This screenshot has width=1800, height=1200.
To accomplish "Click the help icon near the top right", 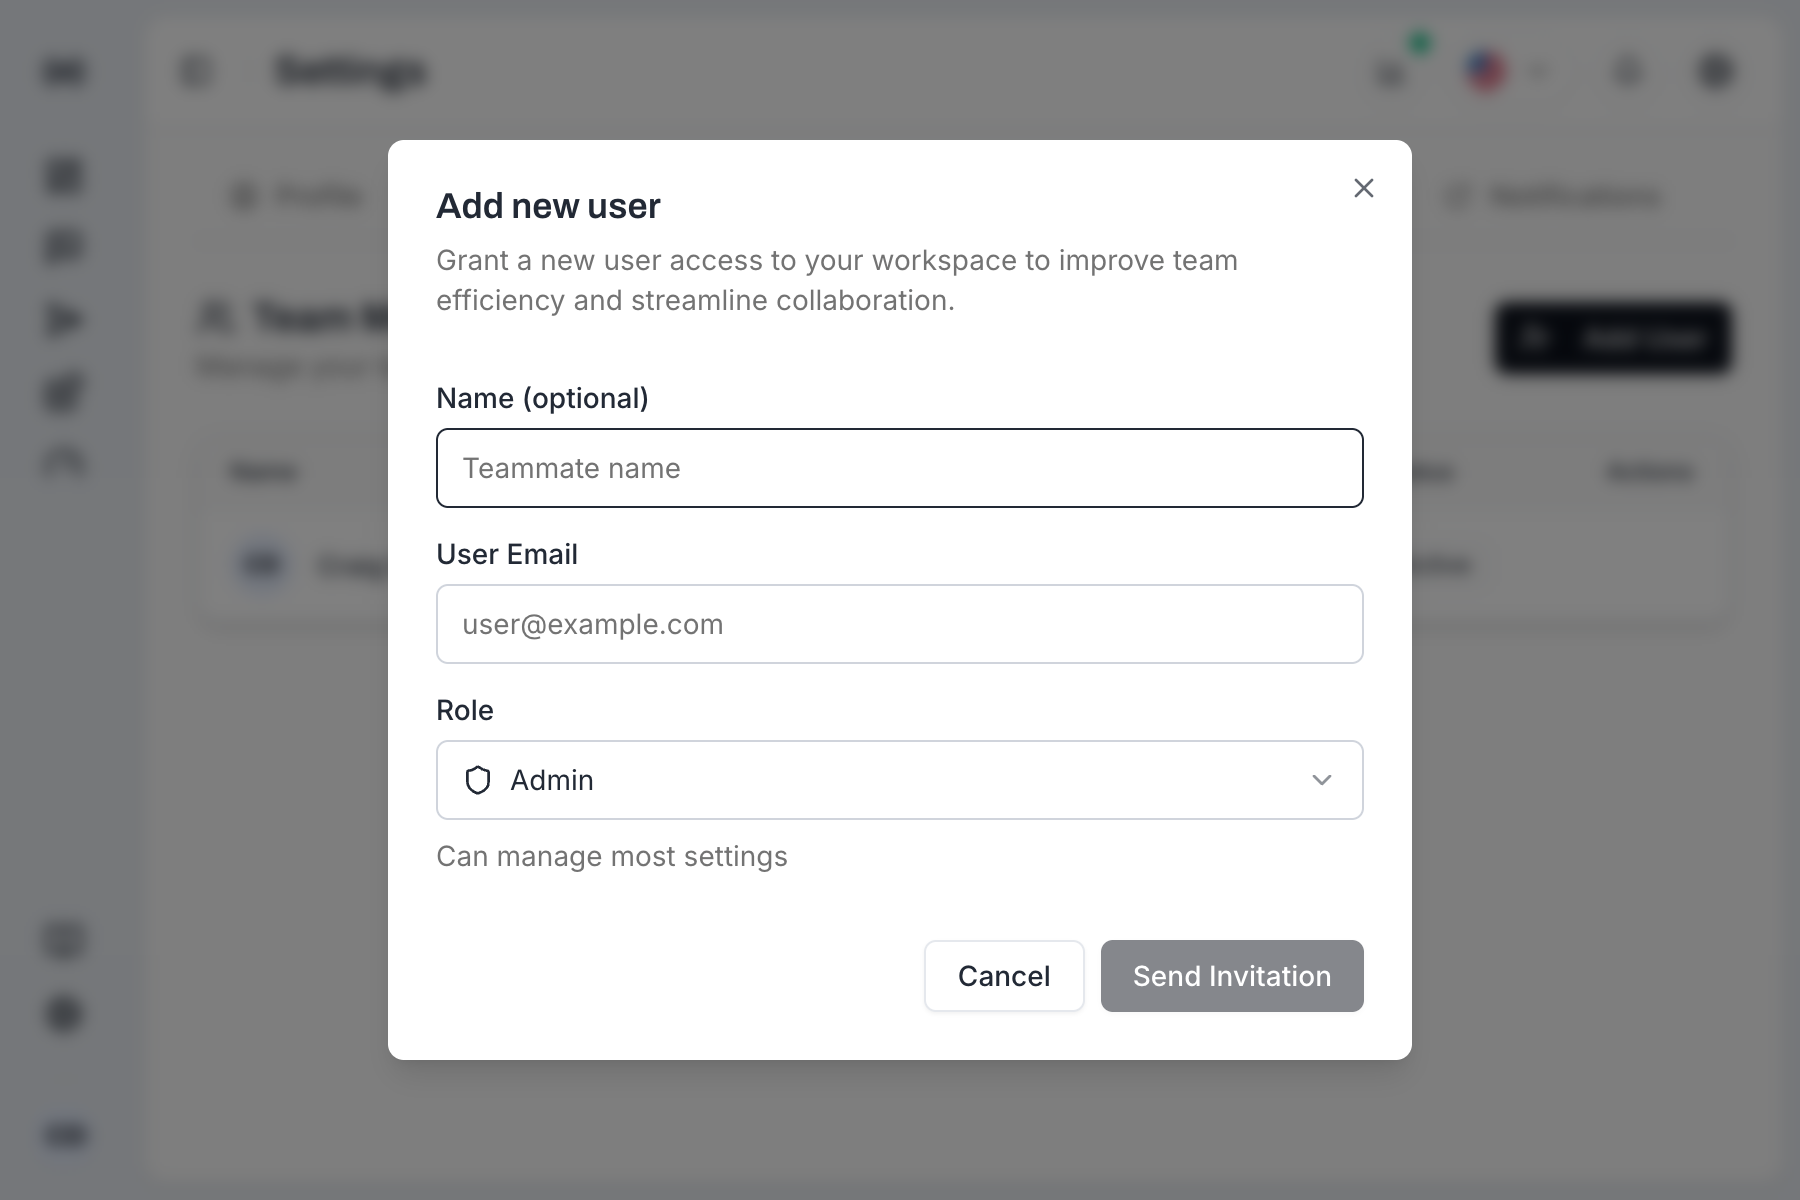I will tap(1627, 72).
